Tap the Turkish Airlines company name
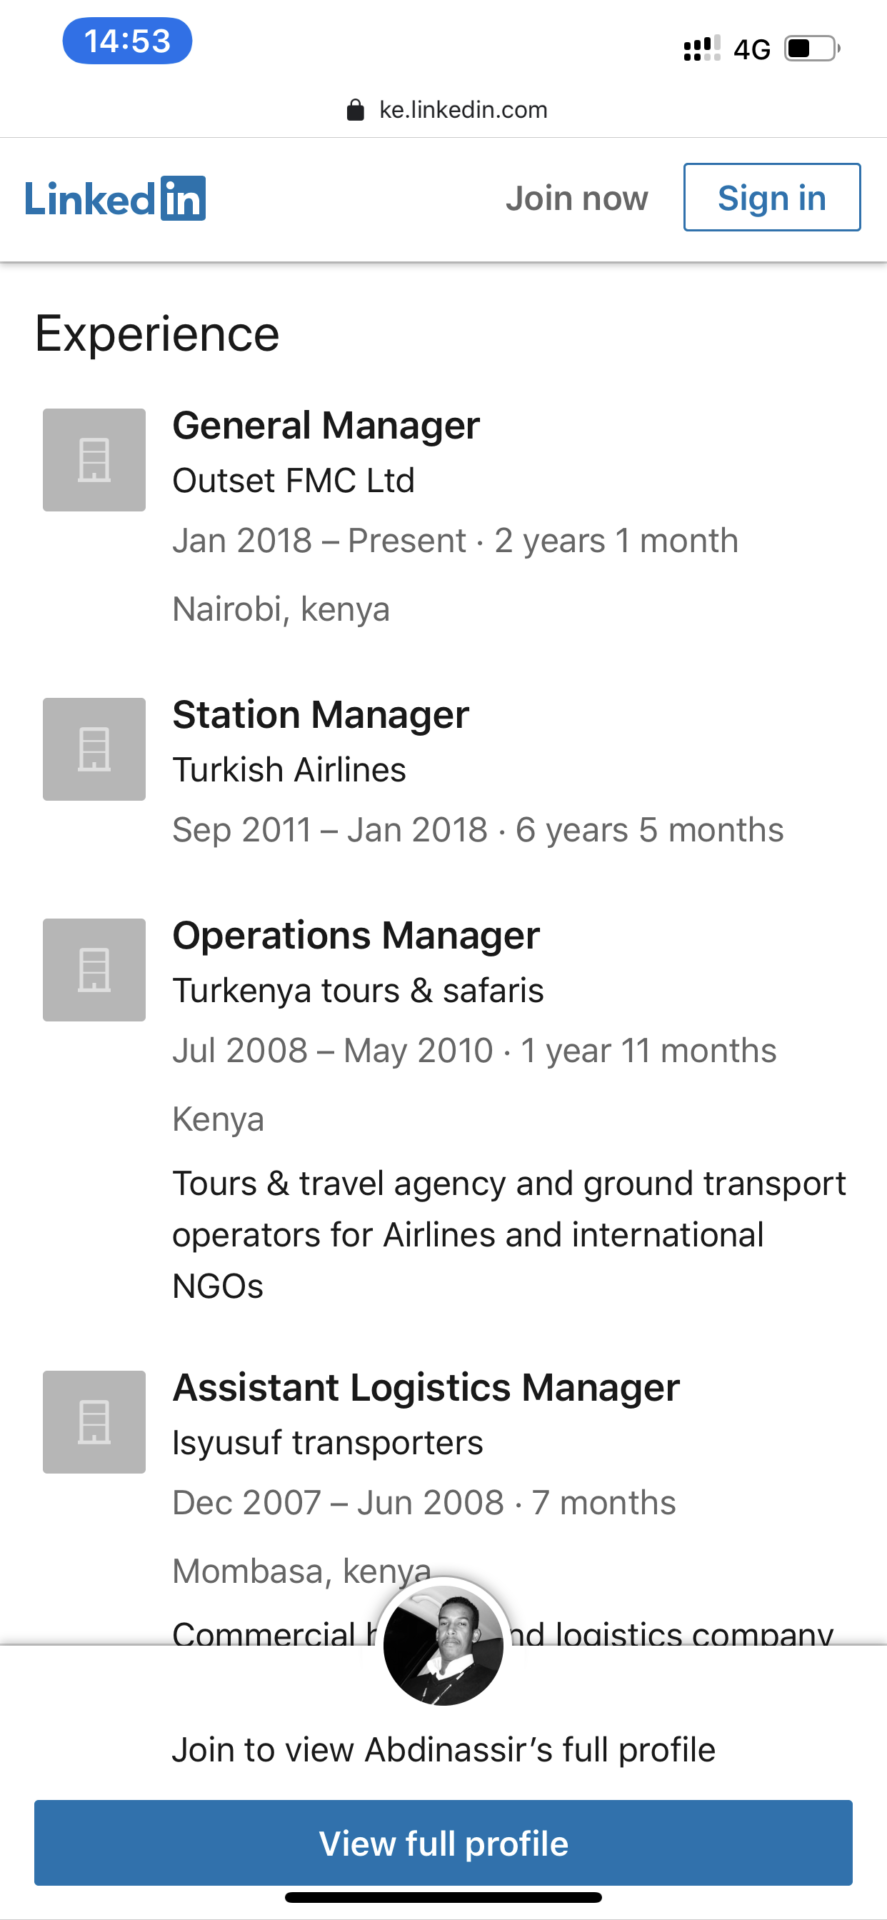The image size is (887, 1920). pos(289,770)
